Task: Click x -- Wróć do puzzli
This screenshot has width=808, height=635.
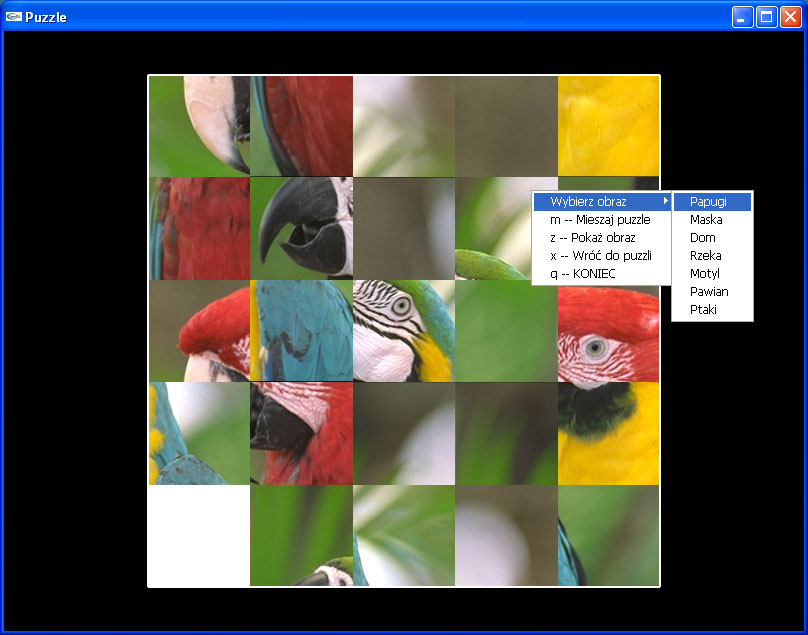Action: point(601,256)
